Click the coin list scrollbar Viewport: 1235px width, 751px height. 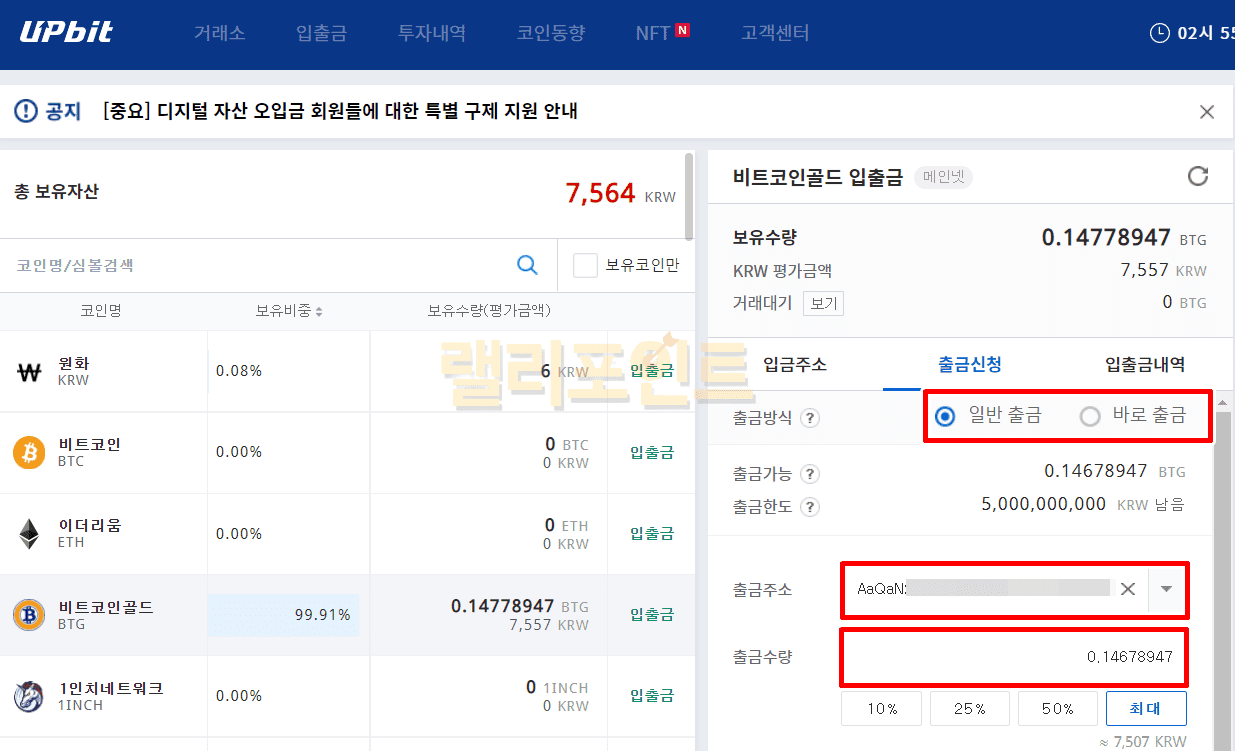pyautogui.click(x=689, y=197)
